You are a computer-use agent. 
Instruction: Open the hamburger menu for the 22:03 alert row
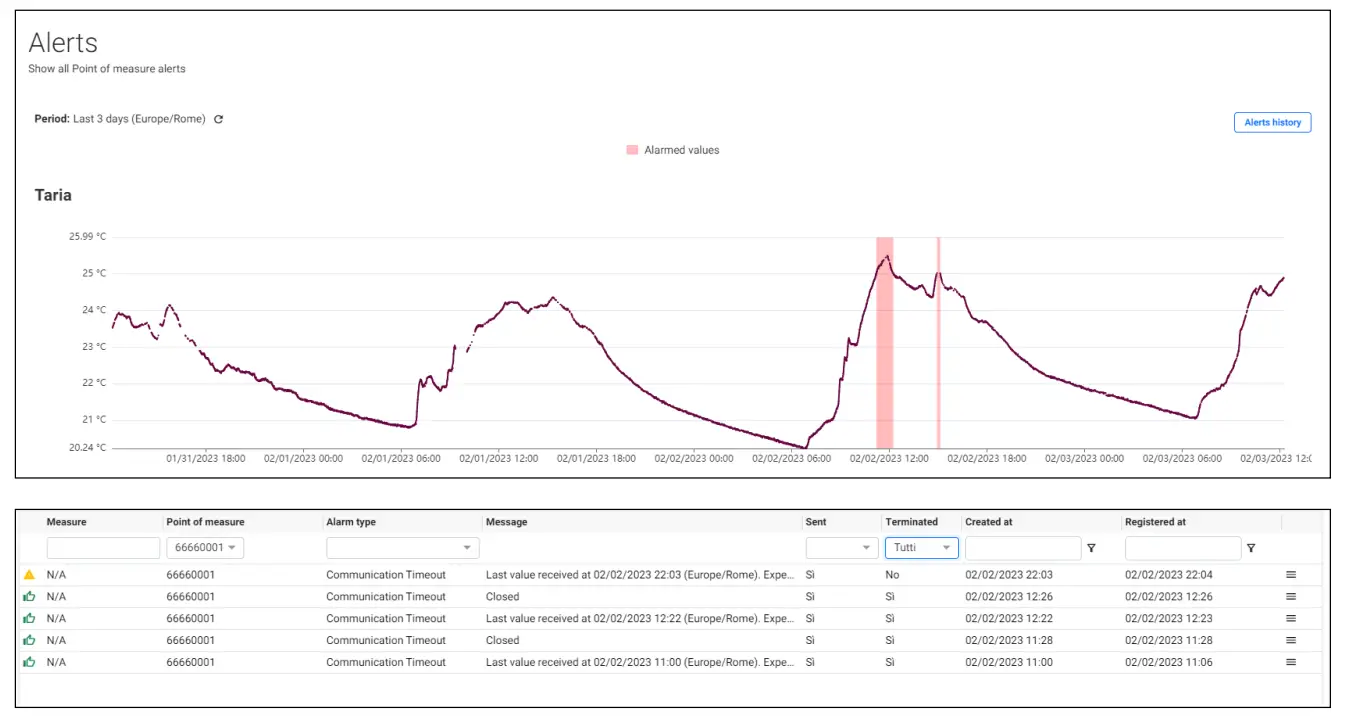click(1291, 575)
